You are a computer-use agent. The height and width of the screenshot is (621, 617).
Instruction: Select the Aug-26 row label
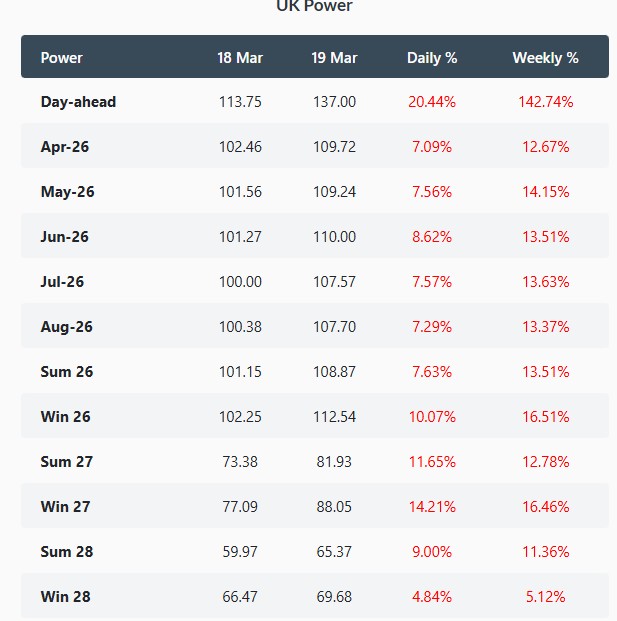[66, 327]
